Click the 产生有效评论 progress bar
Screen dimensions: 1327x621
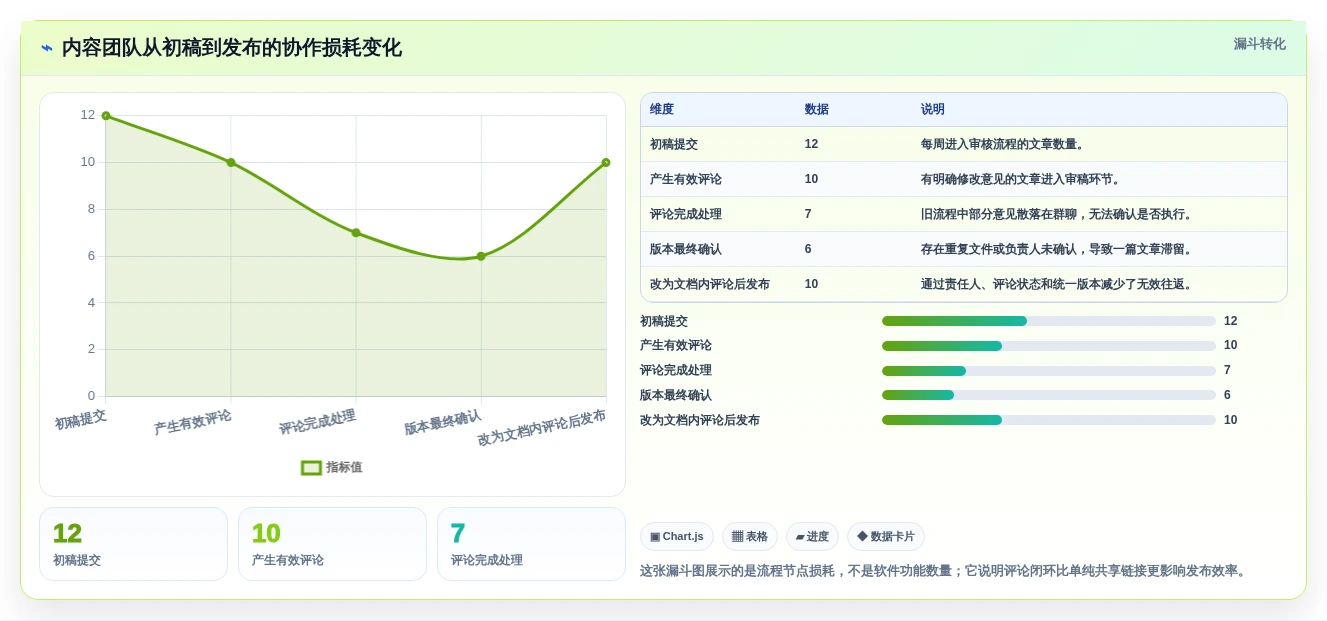[1049, 346]
